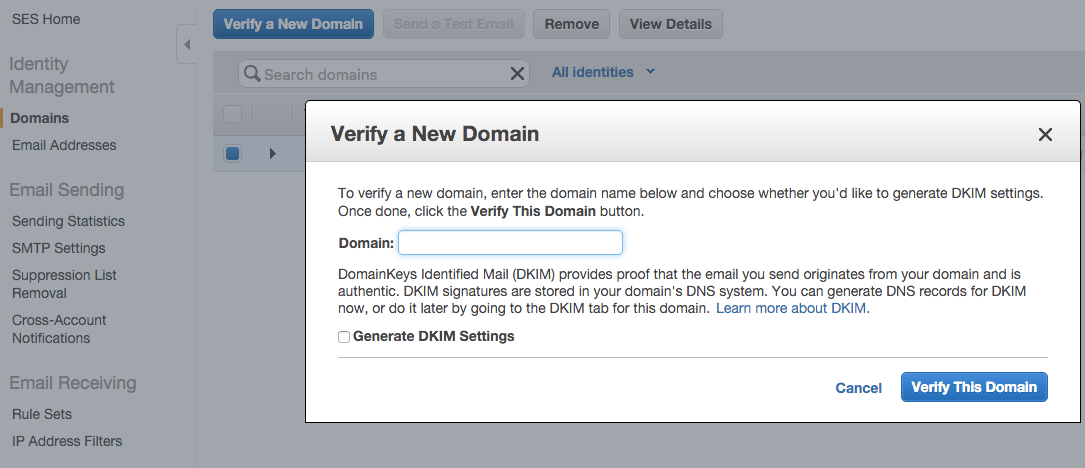Close the Verify a New Domain dialog
Viewport: 1085px width, 468px height.
pyautogui.click(x=1045, y=135)
